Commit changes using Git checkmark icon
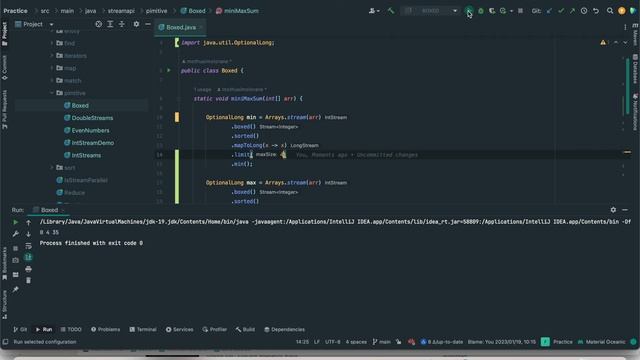Screen dimensions: 640x360 [x=561, y=11]
